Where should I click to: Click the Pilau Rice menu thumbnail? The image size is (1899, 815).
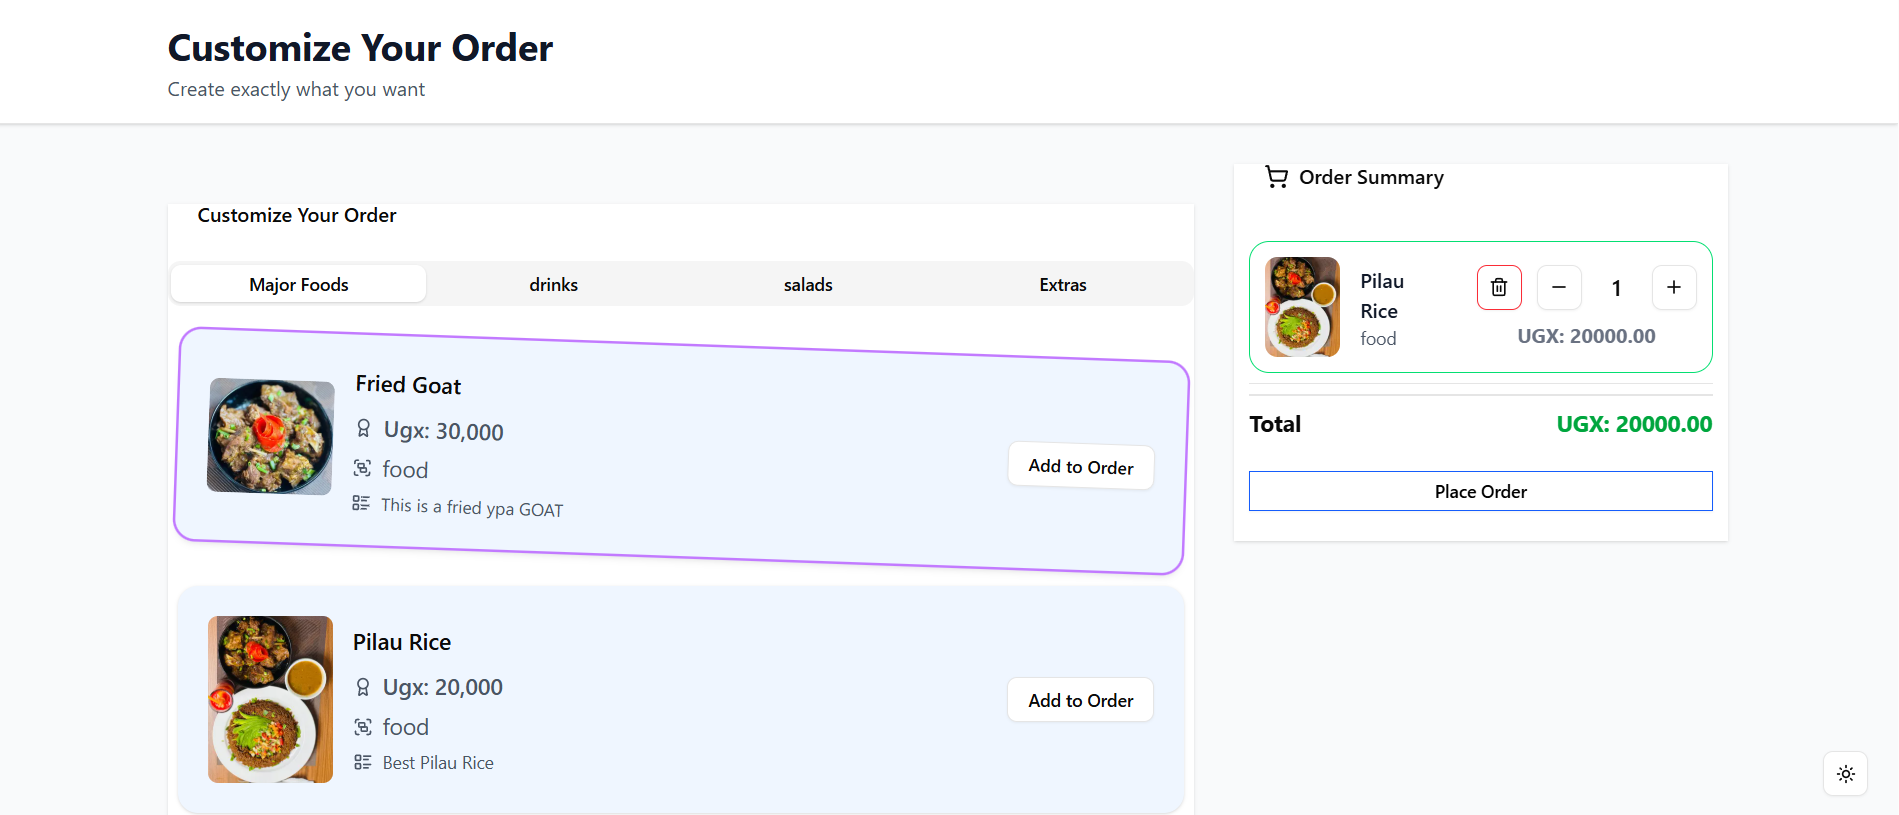[x=270, y=699]
